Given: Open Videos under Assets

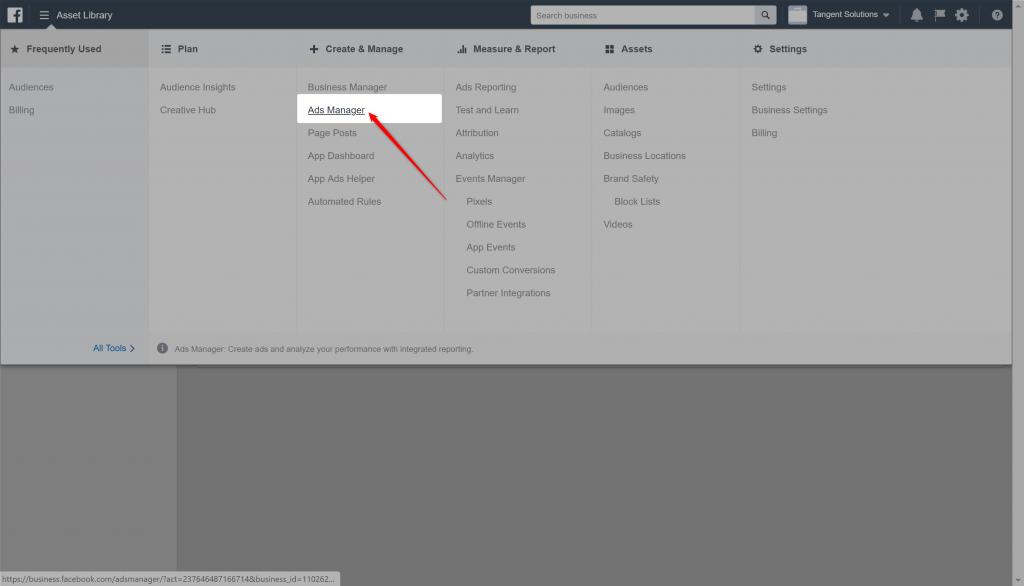Looking at the screenshot, I should pos(617,224).
